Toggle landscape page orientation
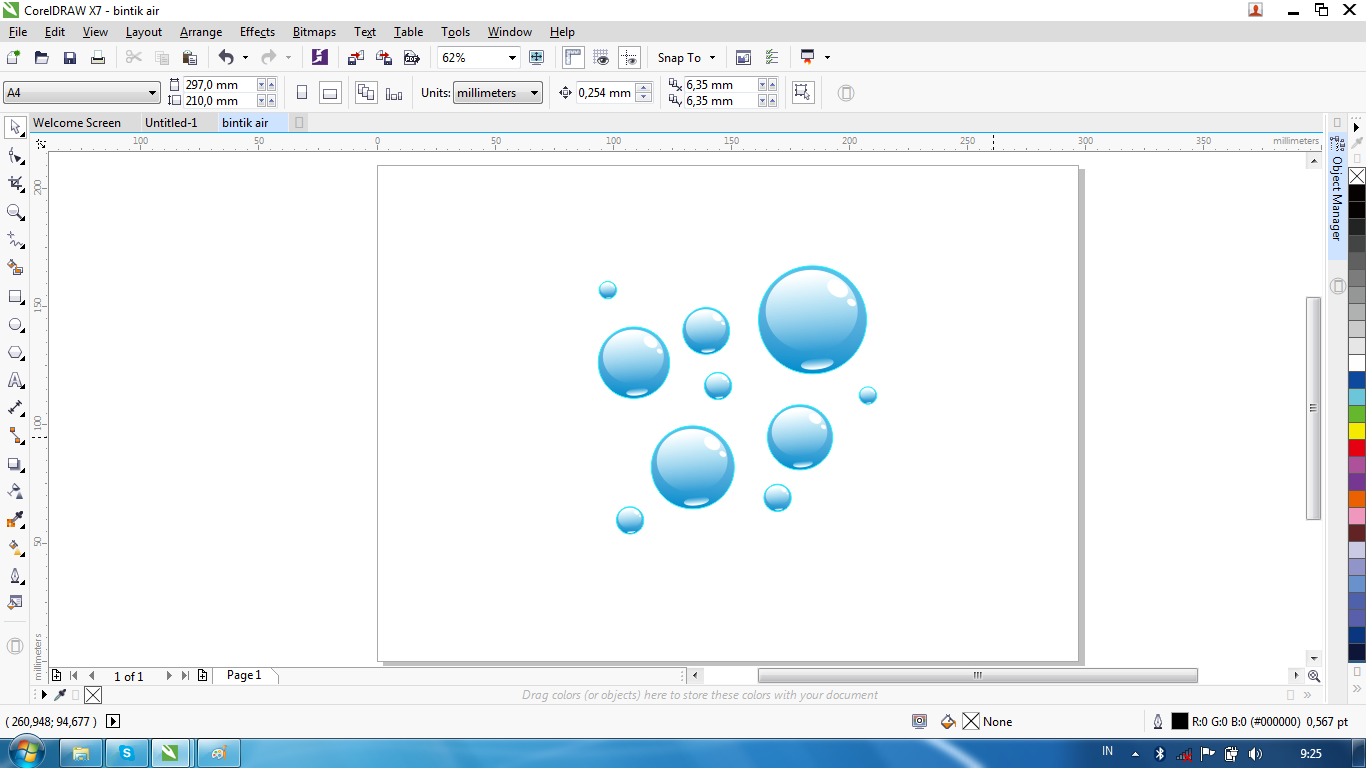Viewport: 1366px width, 768px height. (x=330, y=91)
